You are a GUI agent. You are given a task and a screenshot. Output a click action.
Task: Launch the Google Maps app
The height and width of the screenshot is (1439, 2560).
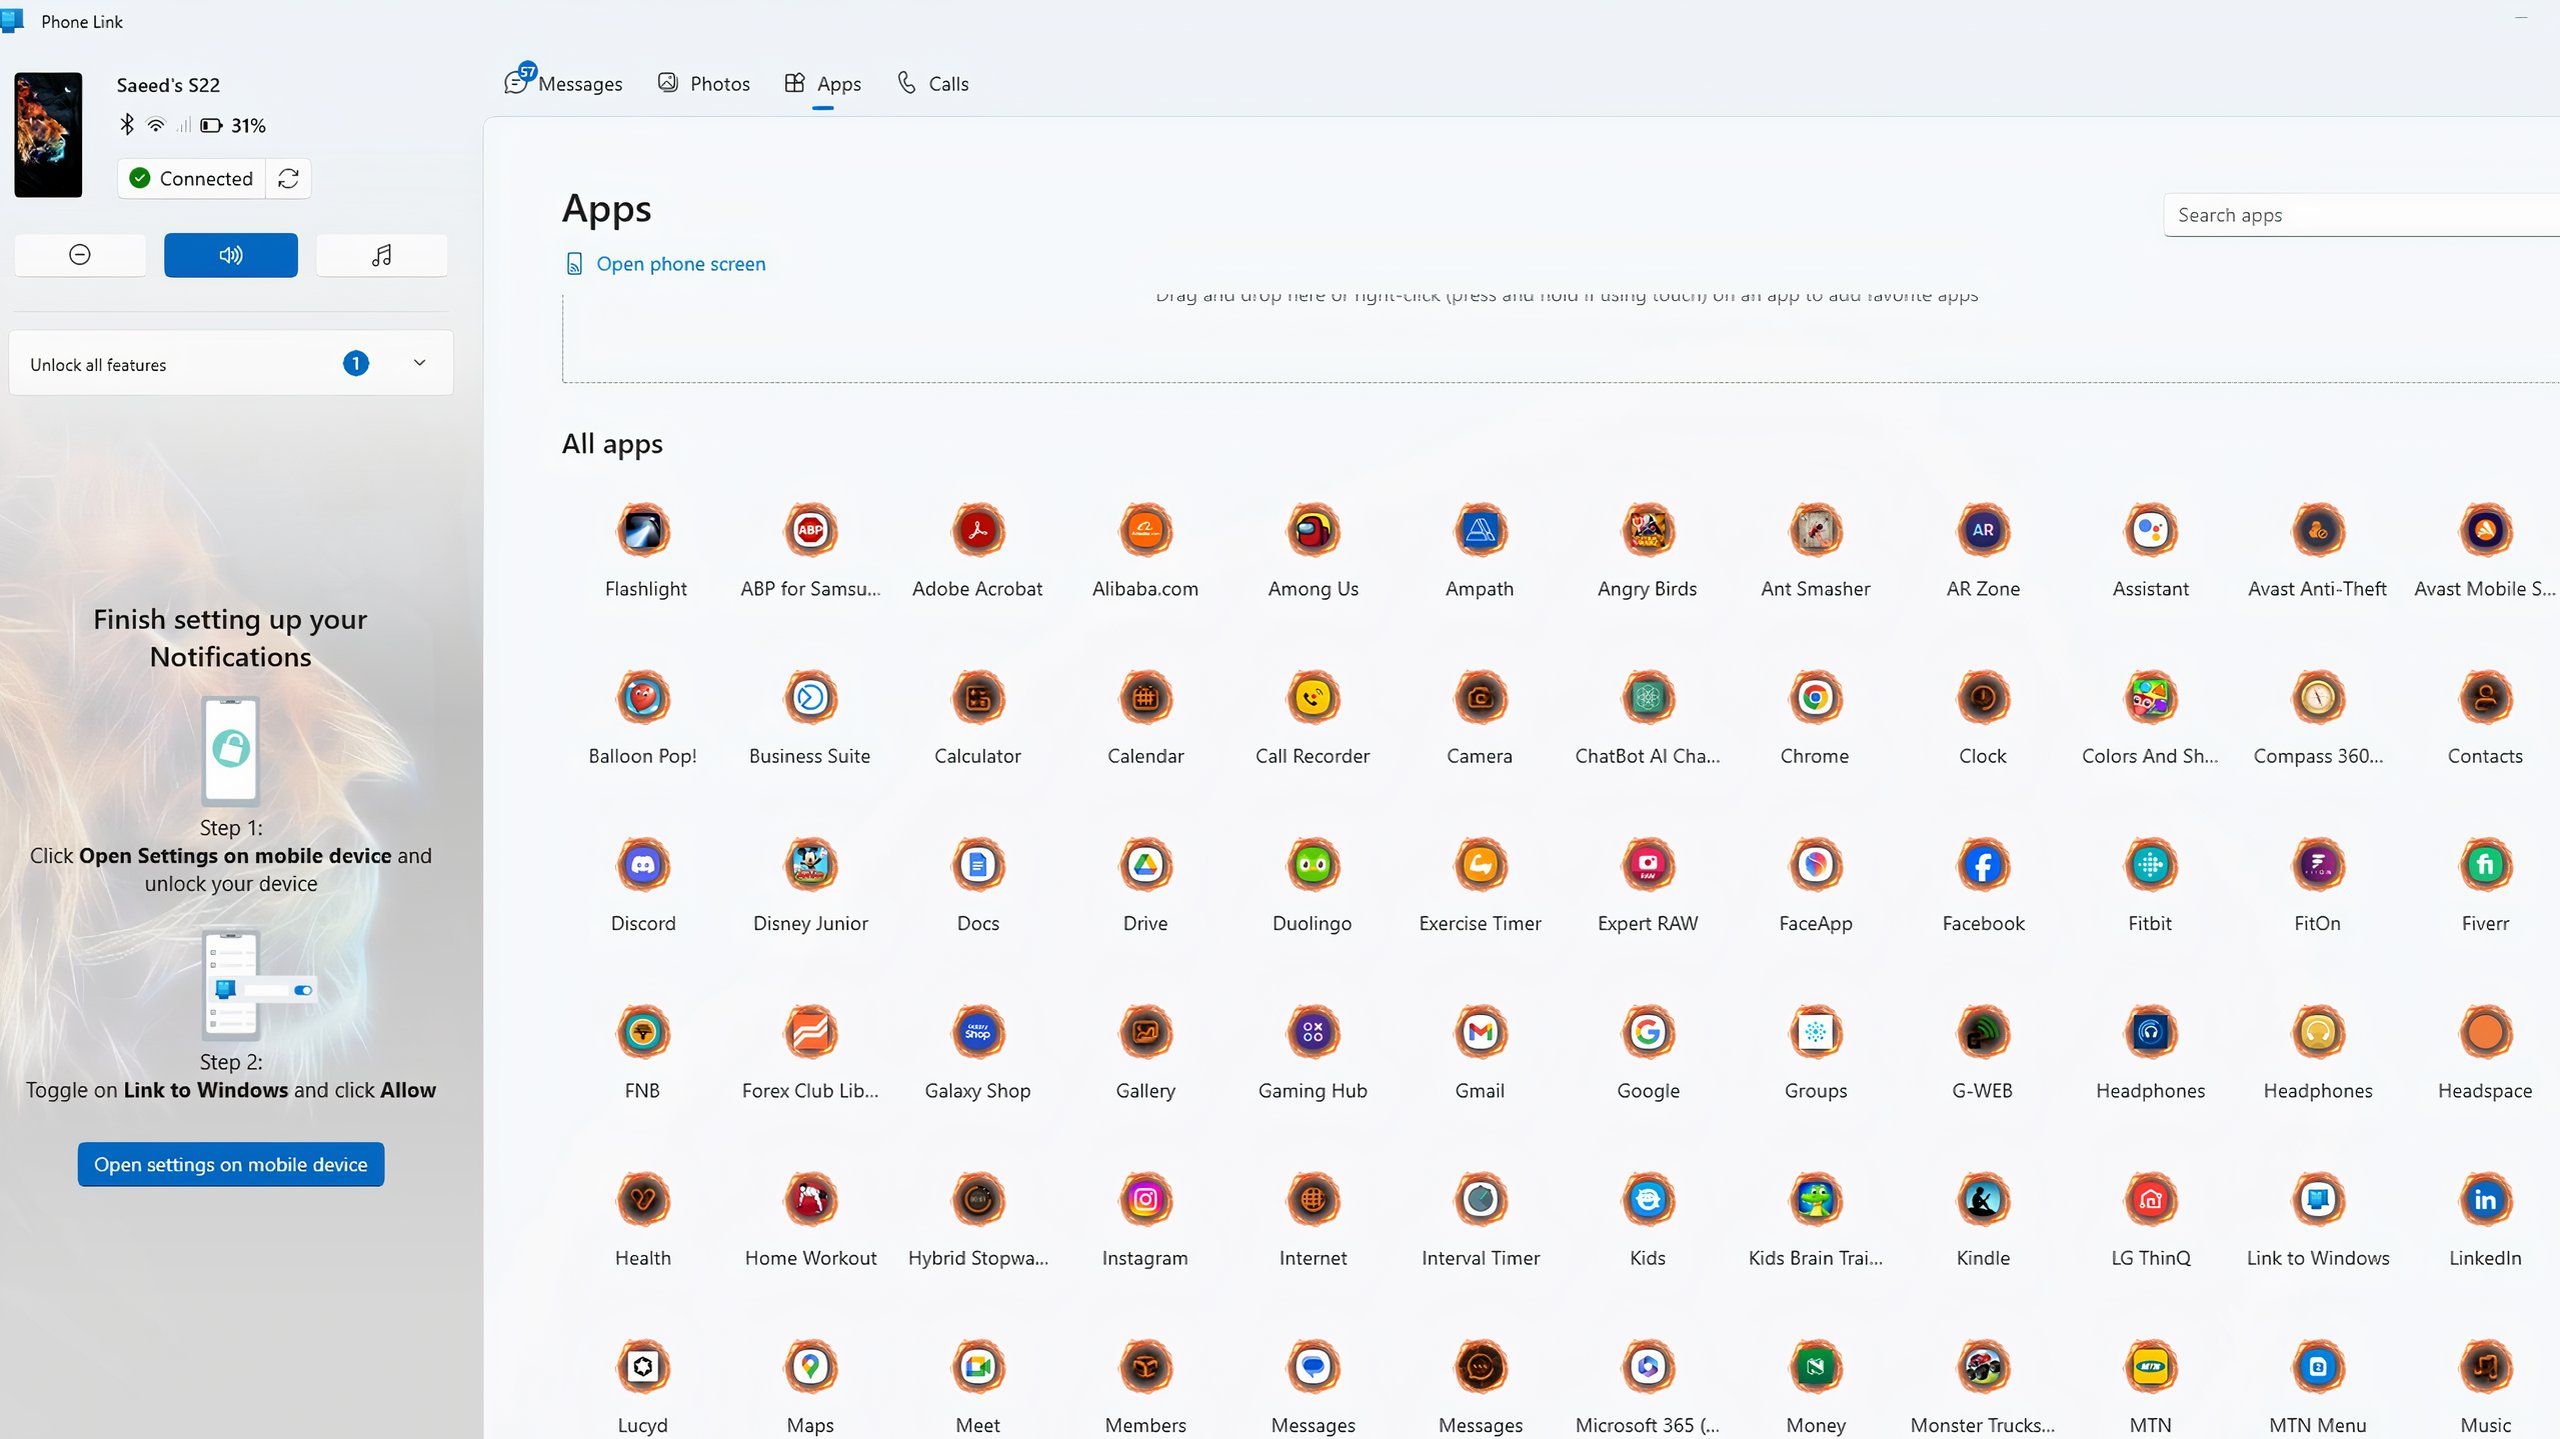coord(811,1366)
